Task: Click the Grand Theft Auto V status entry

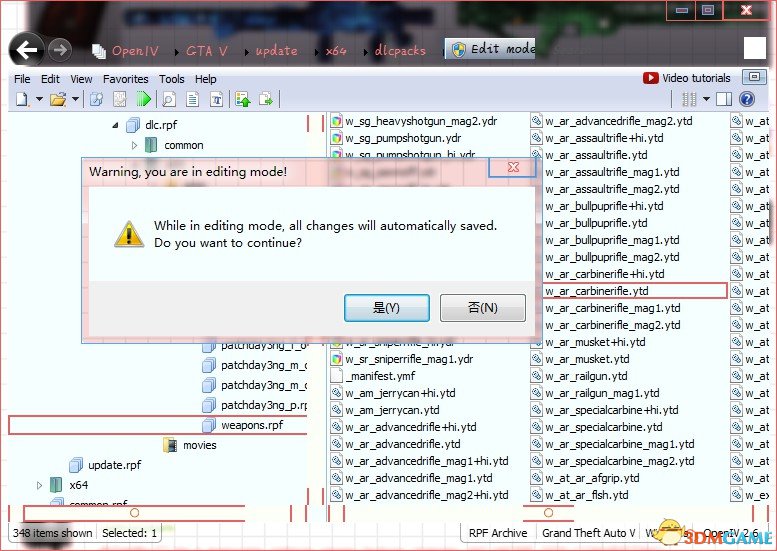Action: [588, 533]
